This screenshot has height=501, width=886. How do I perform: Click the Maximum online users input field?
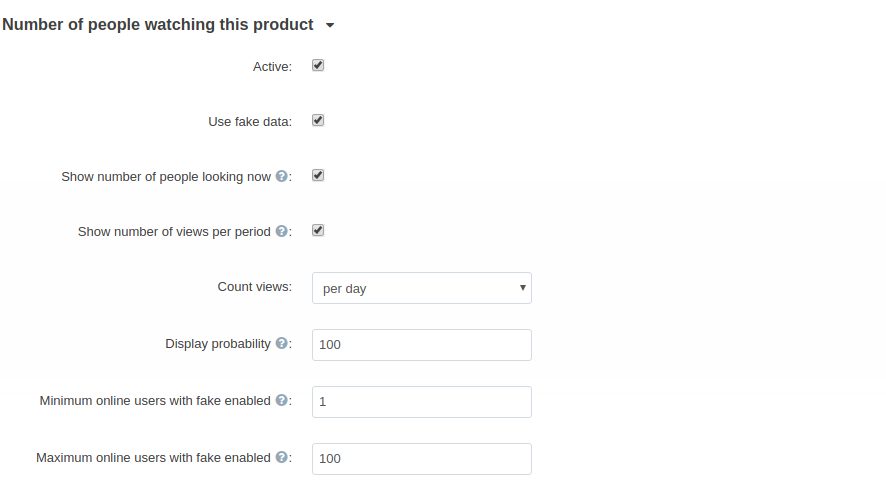tap(422, 459)
